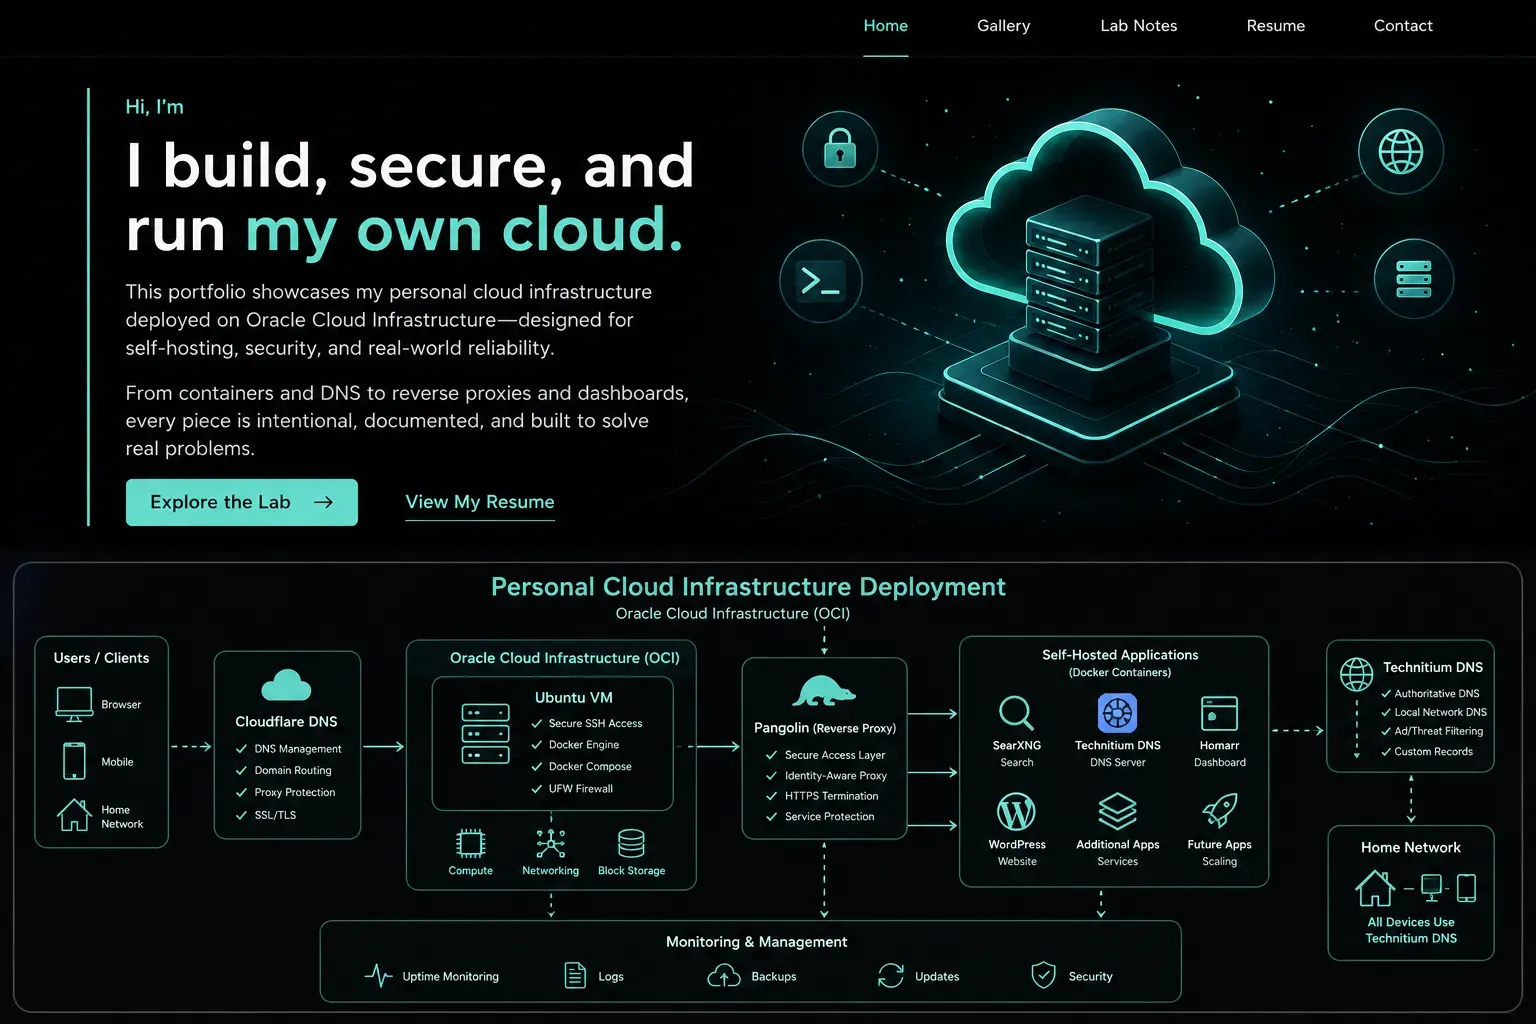Click the Backups cloud upload icon
1536x1024 pixels.
tap(724, 975)
